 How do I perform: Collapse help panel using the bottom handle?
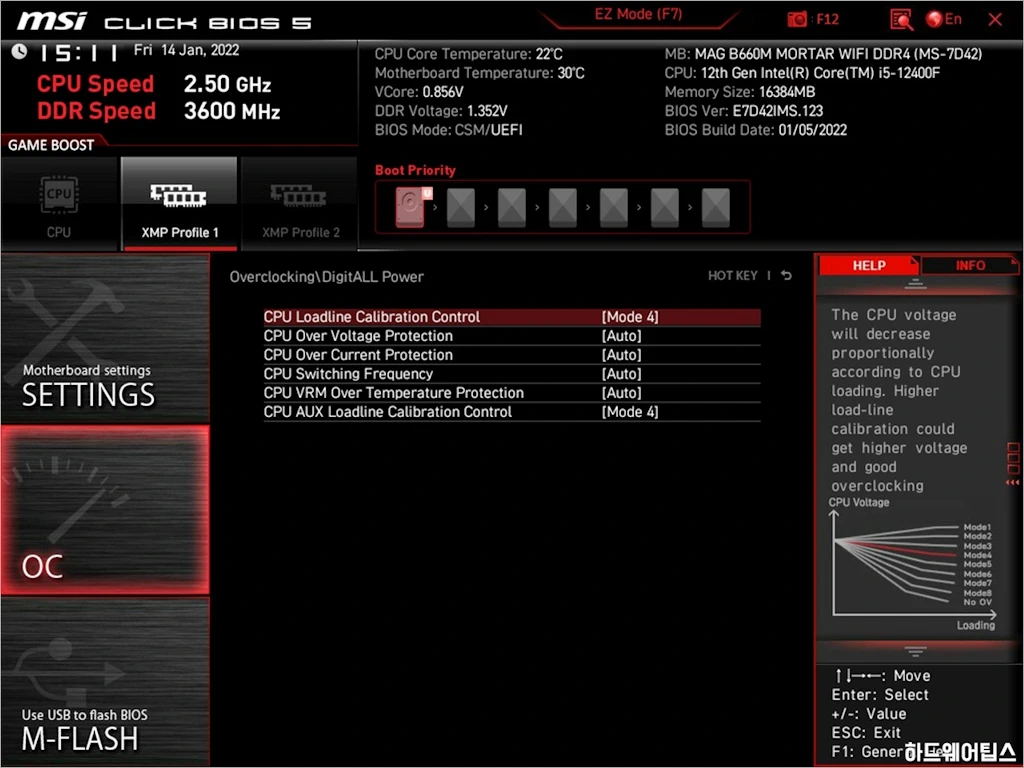(x=915, y=651)
